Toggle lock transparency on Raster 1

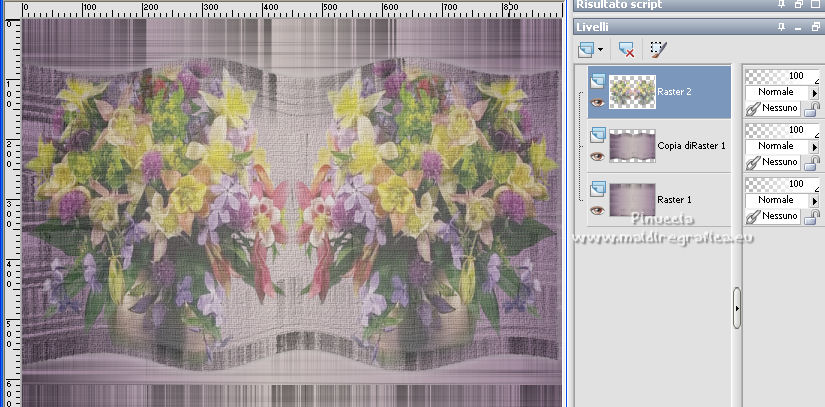point(813,217)
